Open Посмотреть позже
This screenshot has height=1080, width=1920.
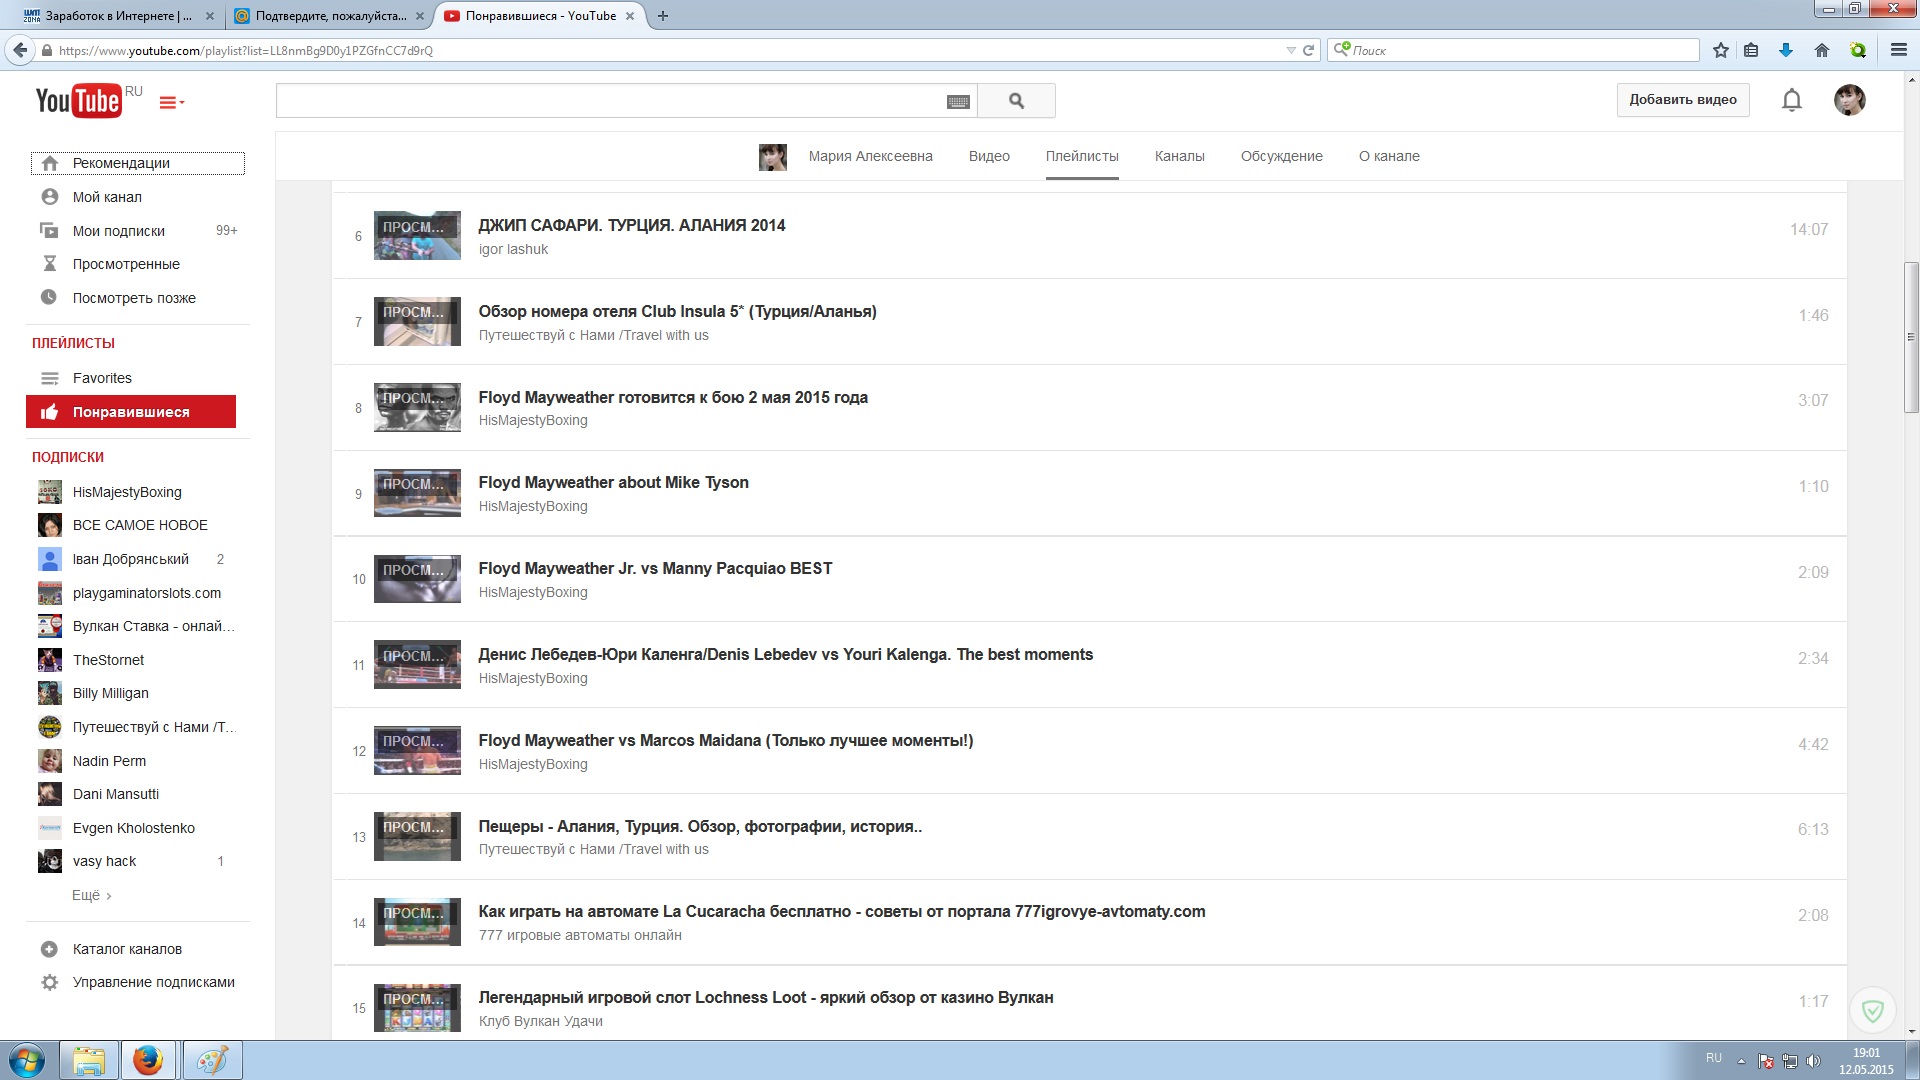[x=134, y=298]
